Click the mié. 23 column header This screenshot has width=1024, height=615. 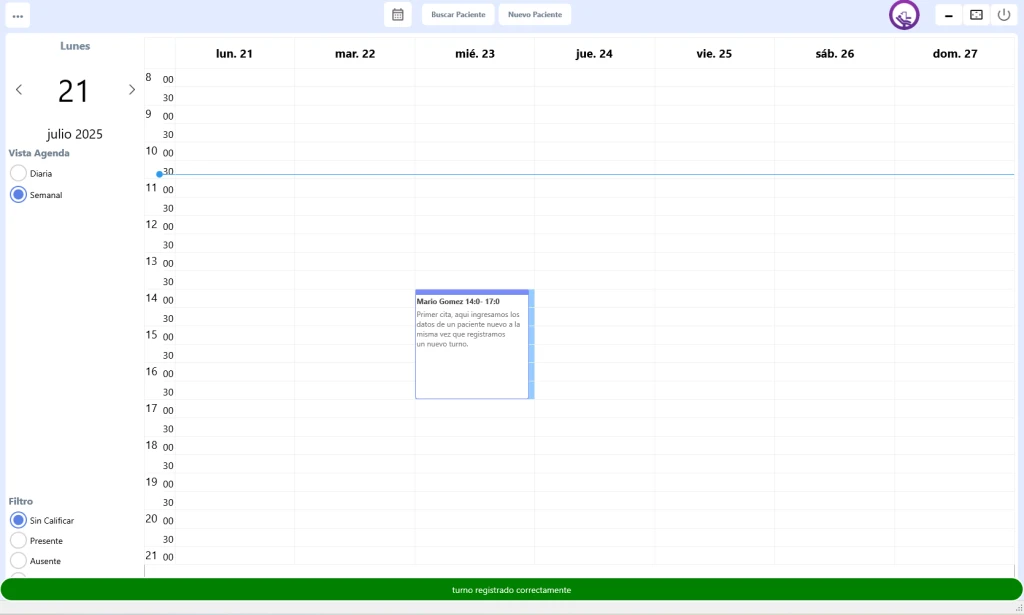tap(474, 54)
